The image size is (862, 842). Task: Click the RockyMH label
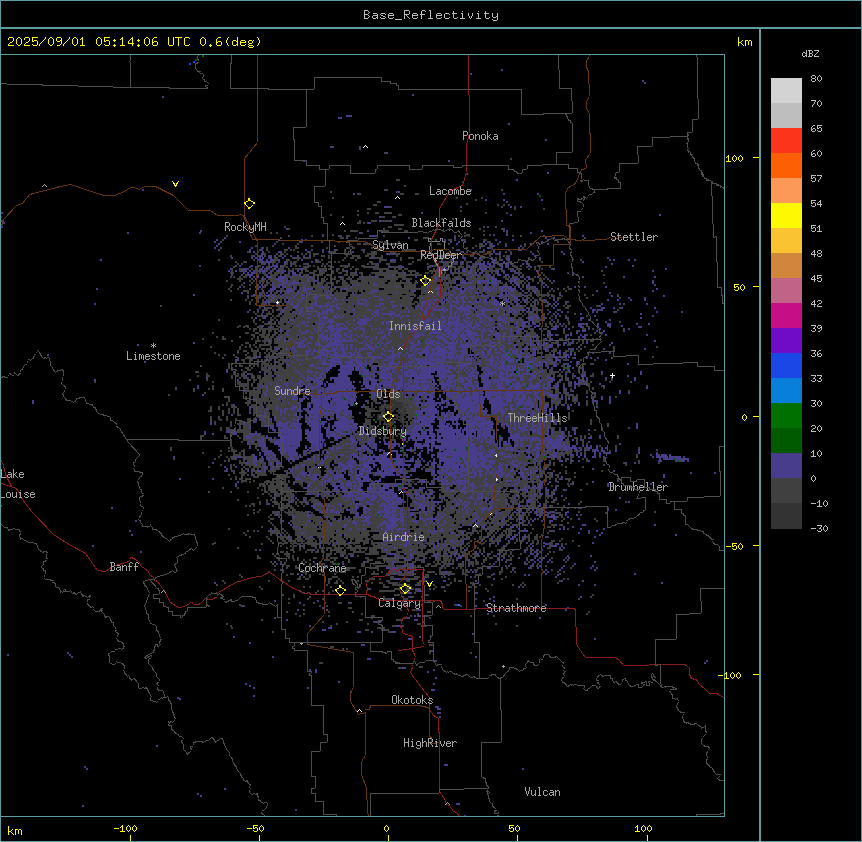click(245, 227)
